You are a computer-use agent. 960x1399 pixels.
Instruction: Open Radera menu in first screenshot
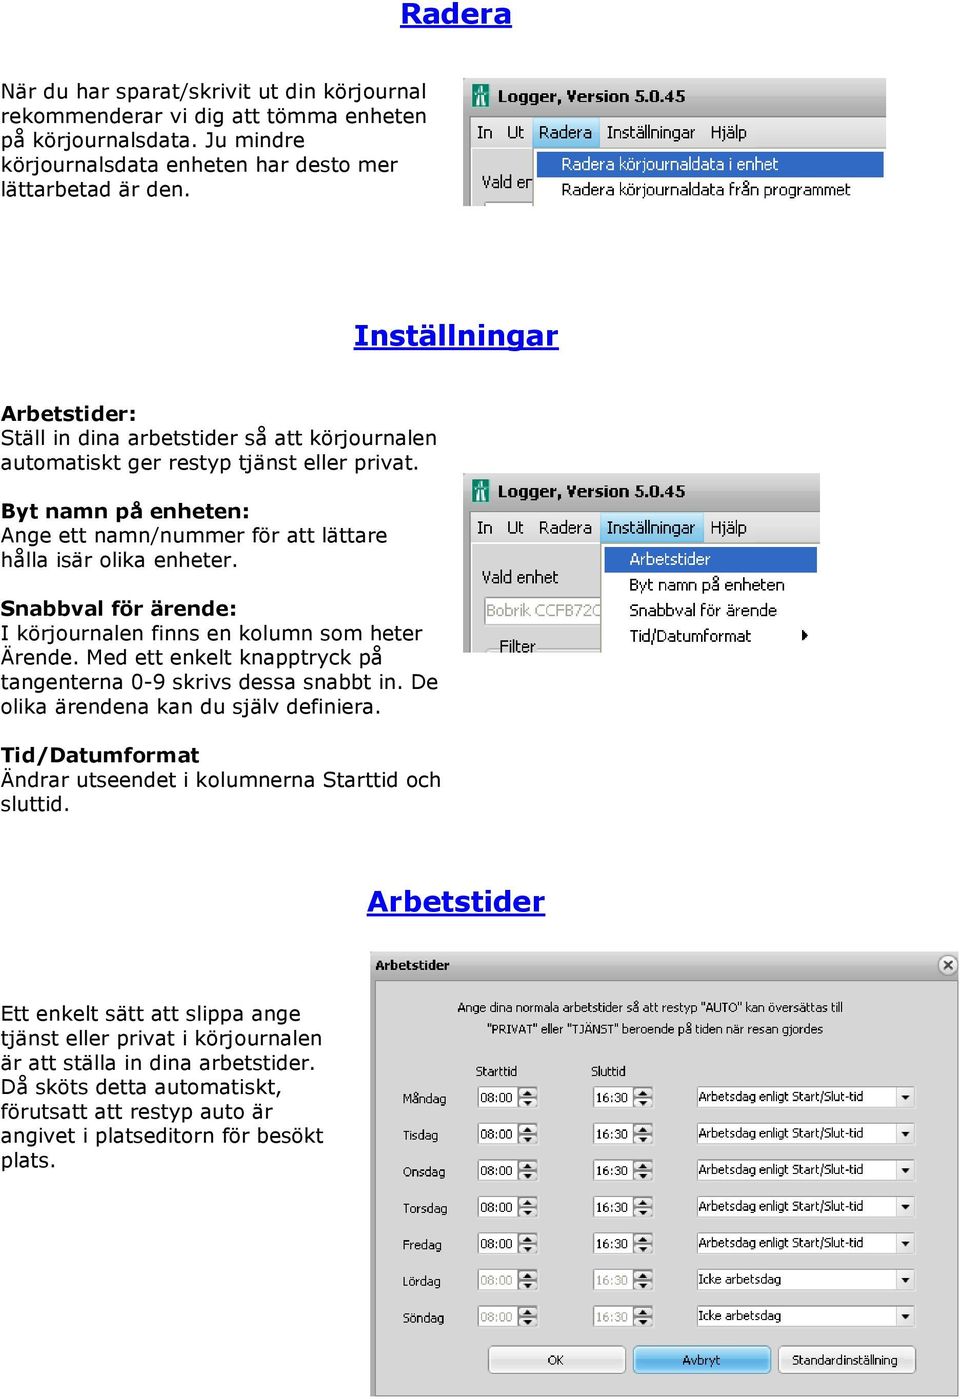point(565,132)
